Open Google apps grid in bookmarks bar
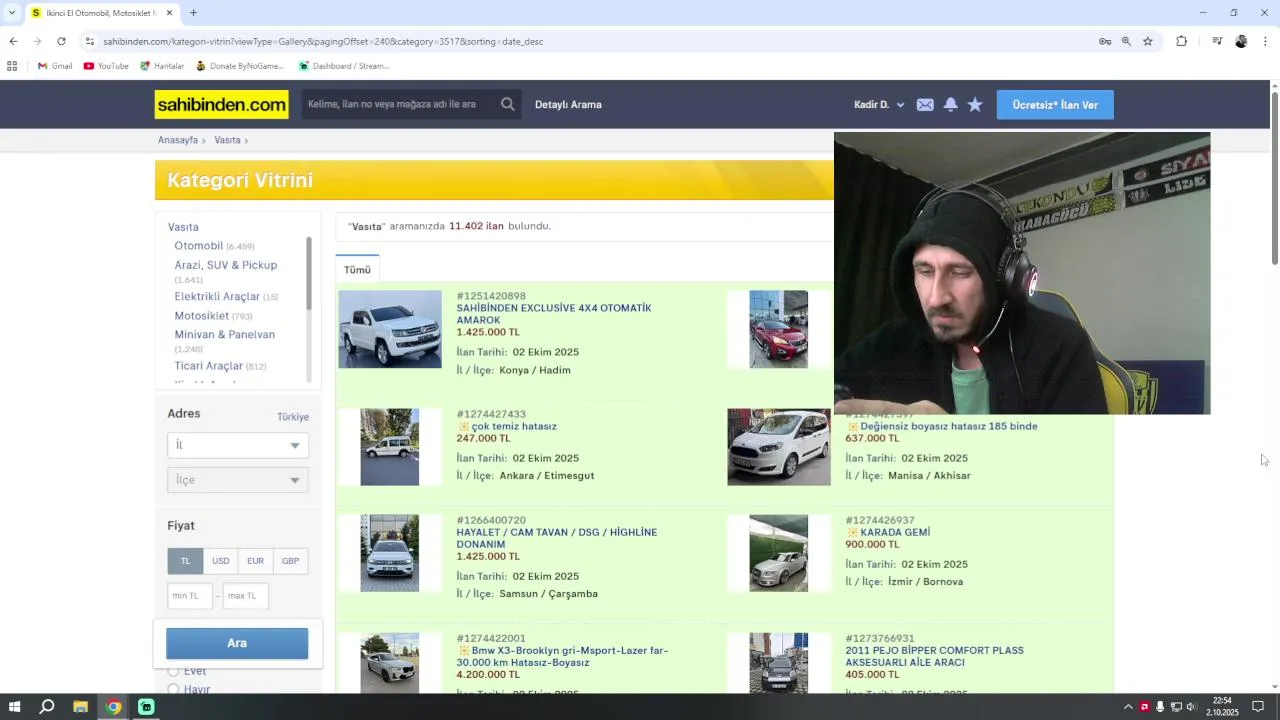1280x720 pixels. point(12,66)
